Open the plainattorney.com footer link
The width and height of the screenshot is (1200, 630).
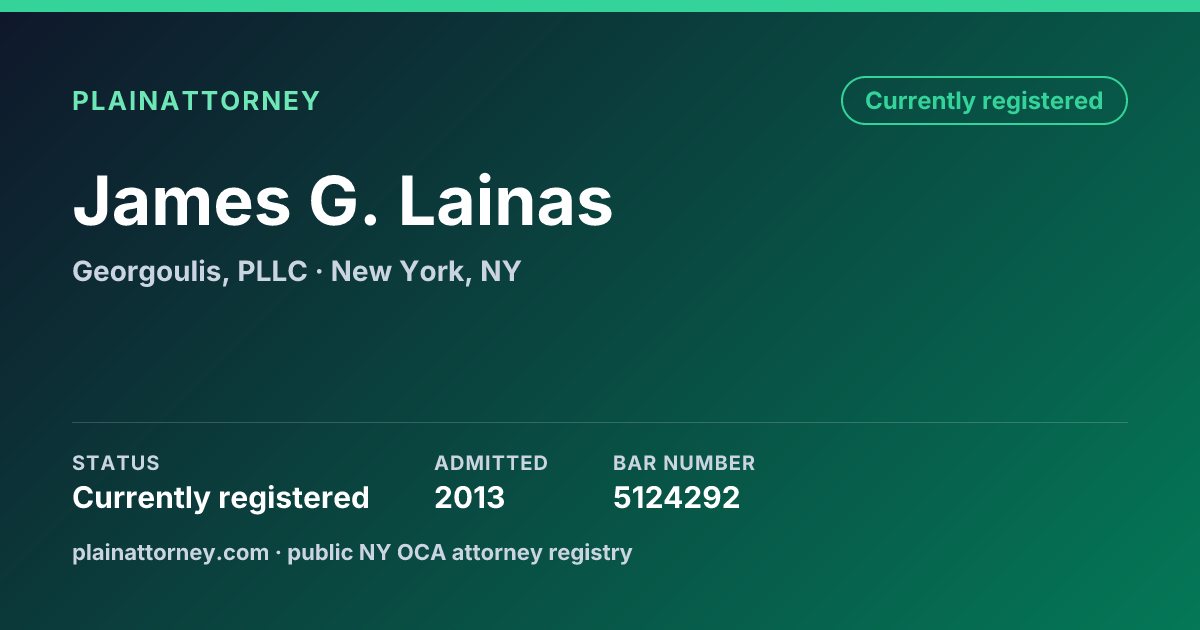tap(171, 553)
